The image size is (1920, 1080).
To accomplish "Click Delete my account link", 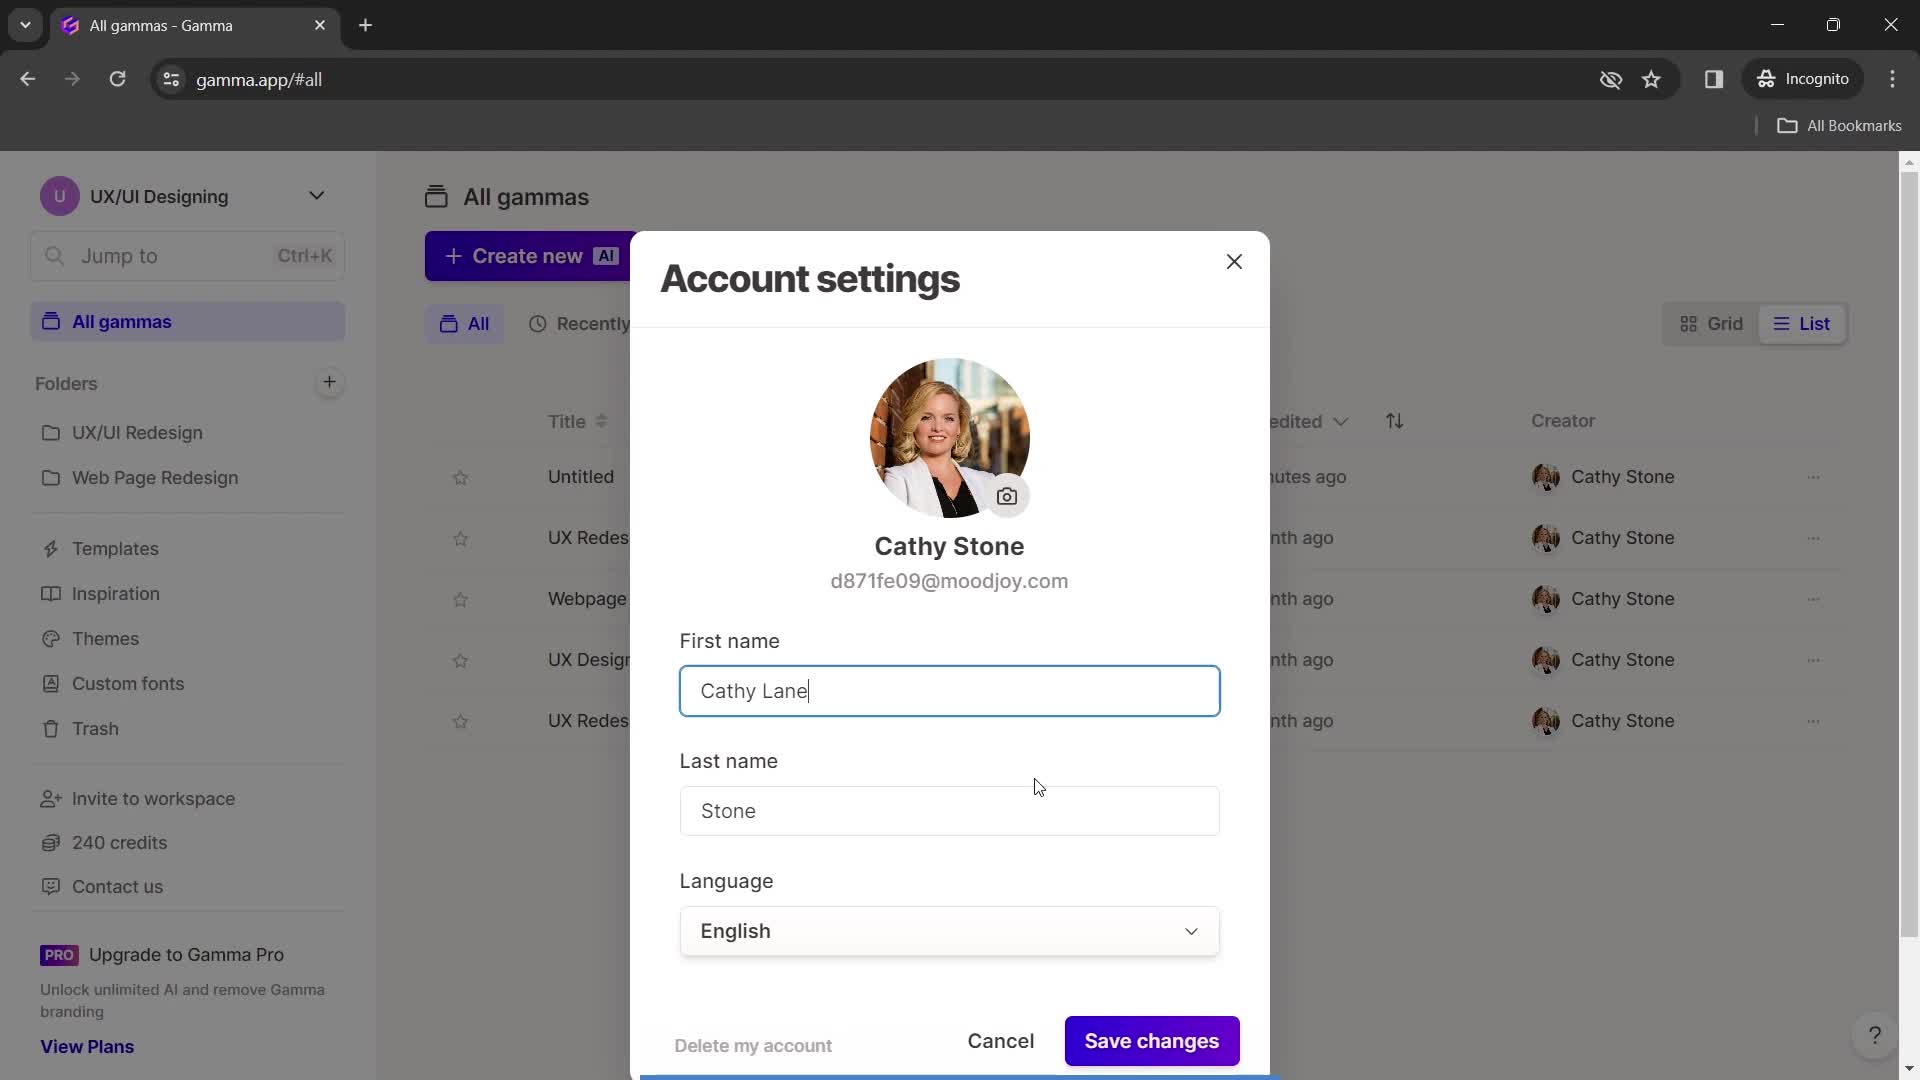I will 753,1044.
